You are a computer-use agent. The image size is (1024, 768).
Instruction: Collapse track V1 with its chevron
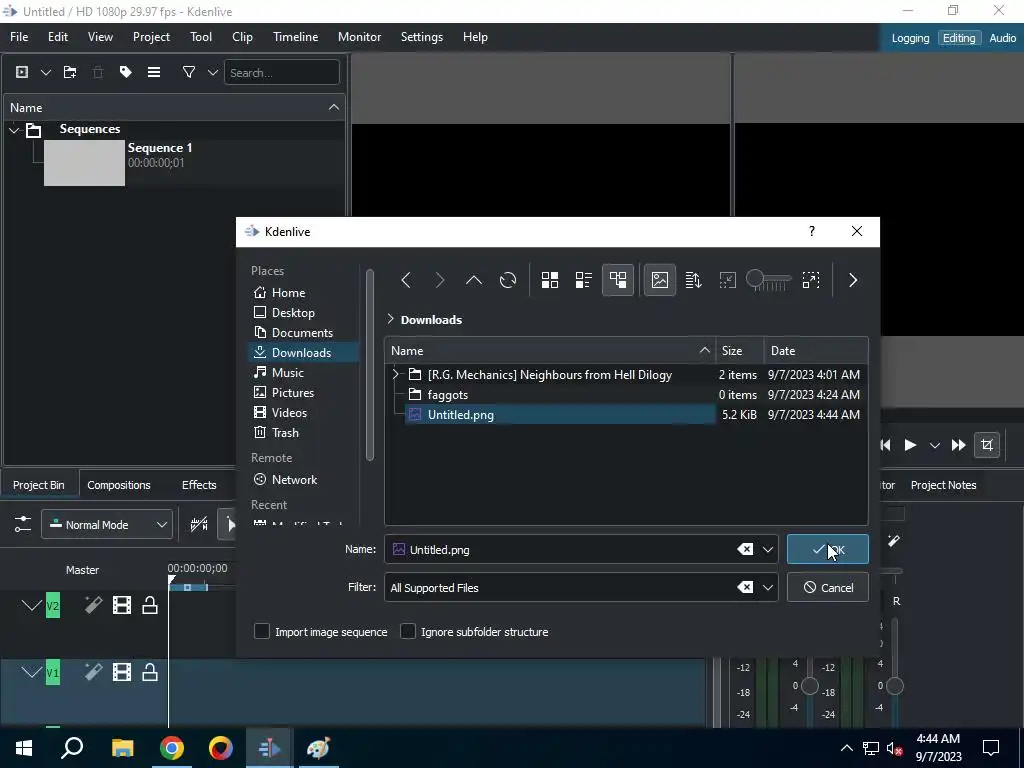coord(31,672)
